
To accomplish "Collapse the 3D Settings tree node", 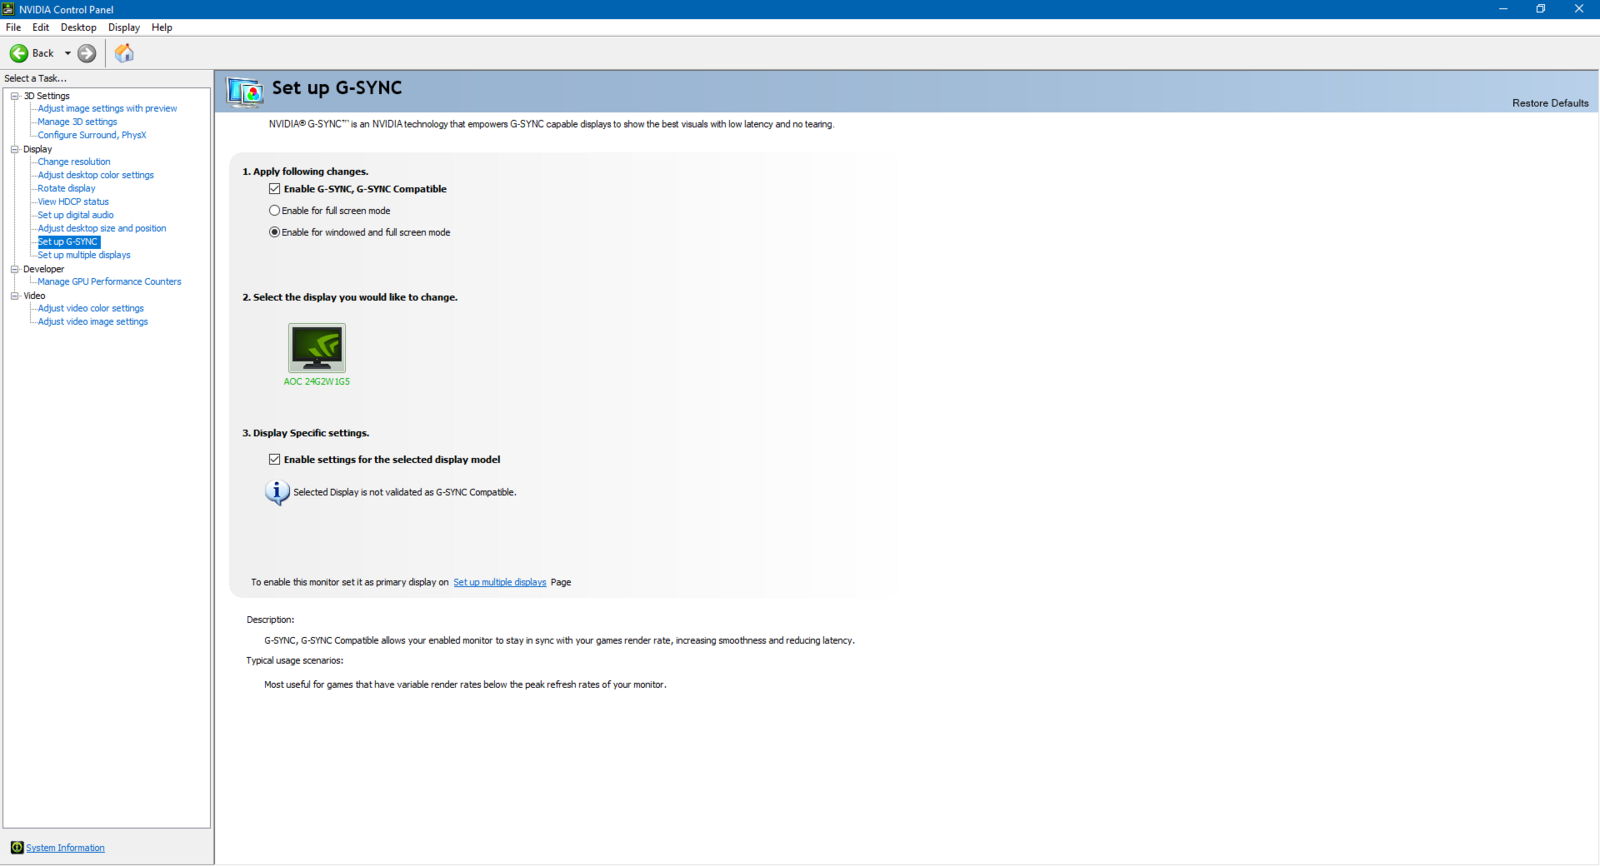I will coord(15,96).
